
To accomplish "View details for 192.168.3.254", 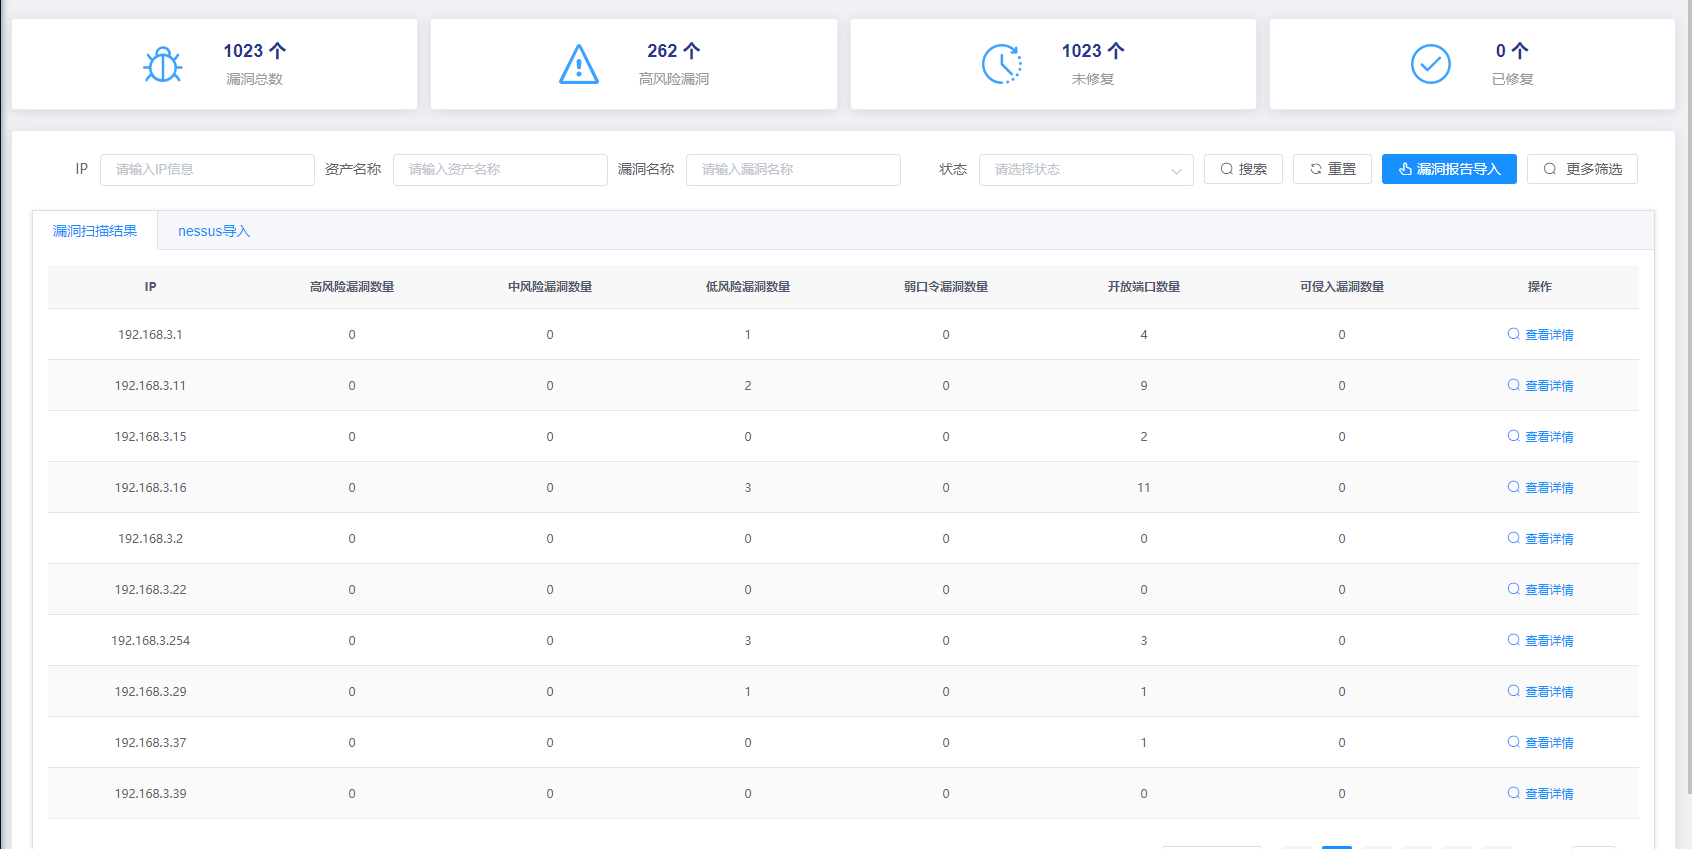I will (1540, 641).
